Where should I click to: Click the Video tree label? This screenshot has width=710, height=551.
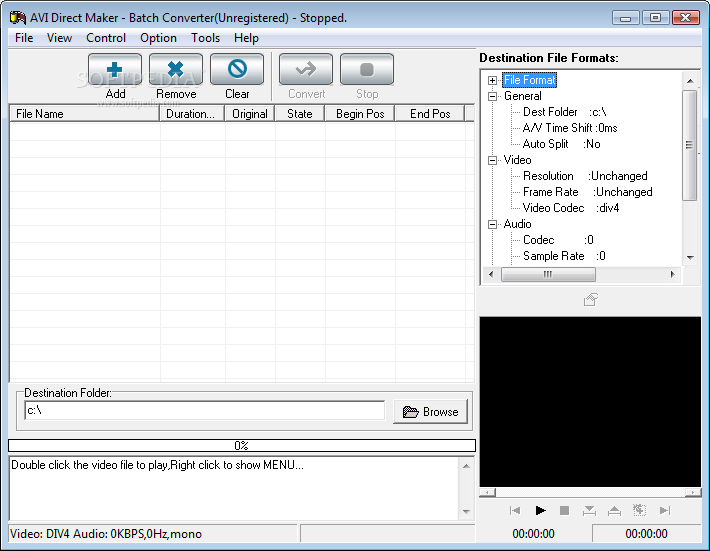(x=517, y=160)
